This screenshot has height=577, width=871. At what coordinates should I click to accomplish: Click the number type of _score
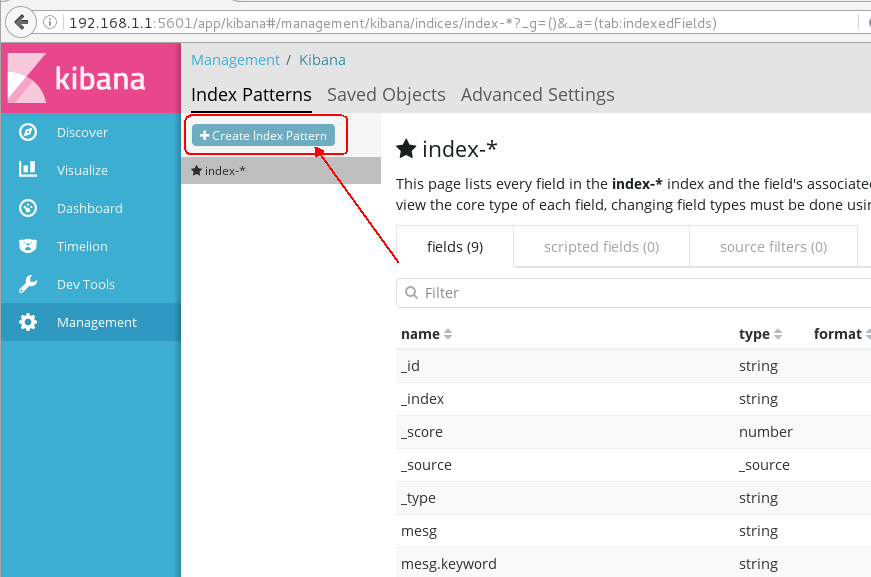[765, 432]
